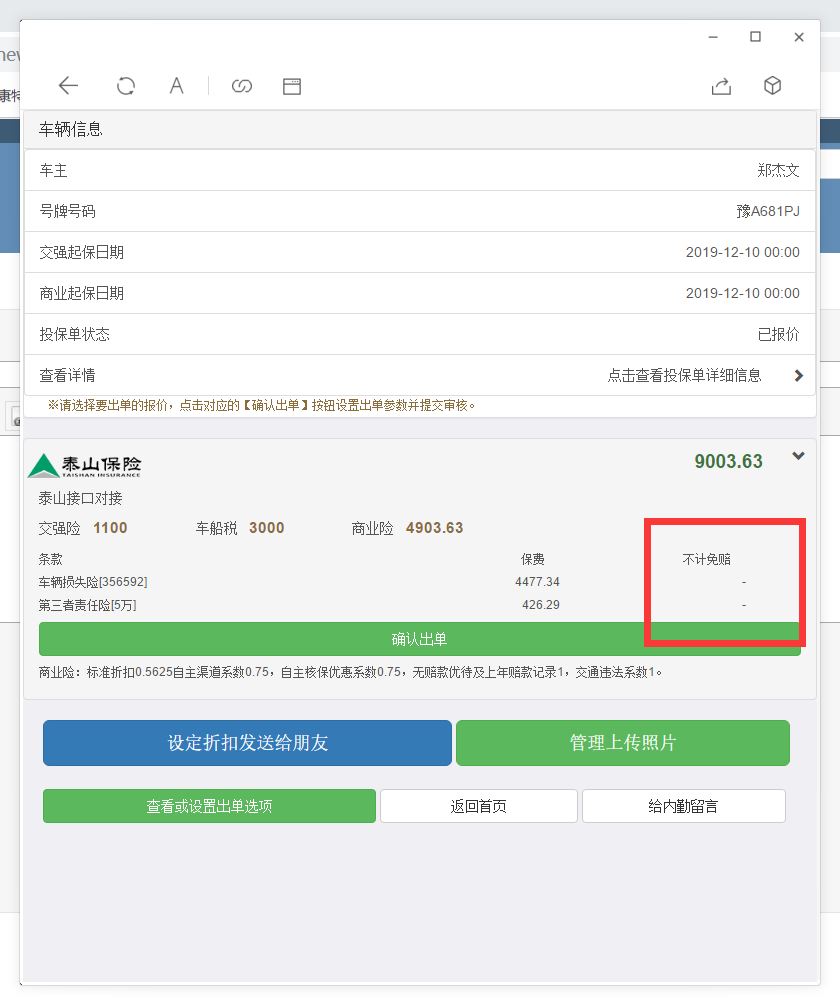Viewport: 840px width, 1005px height.
Task: Click the 交强起保日期 date value
Action: click(743, 253)
